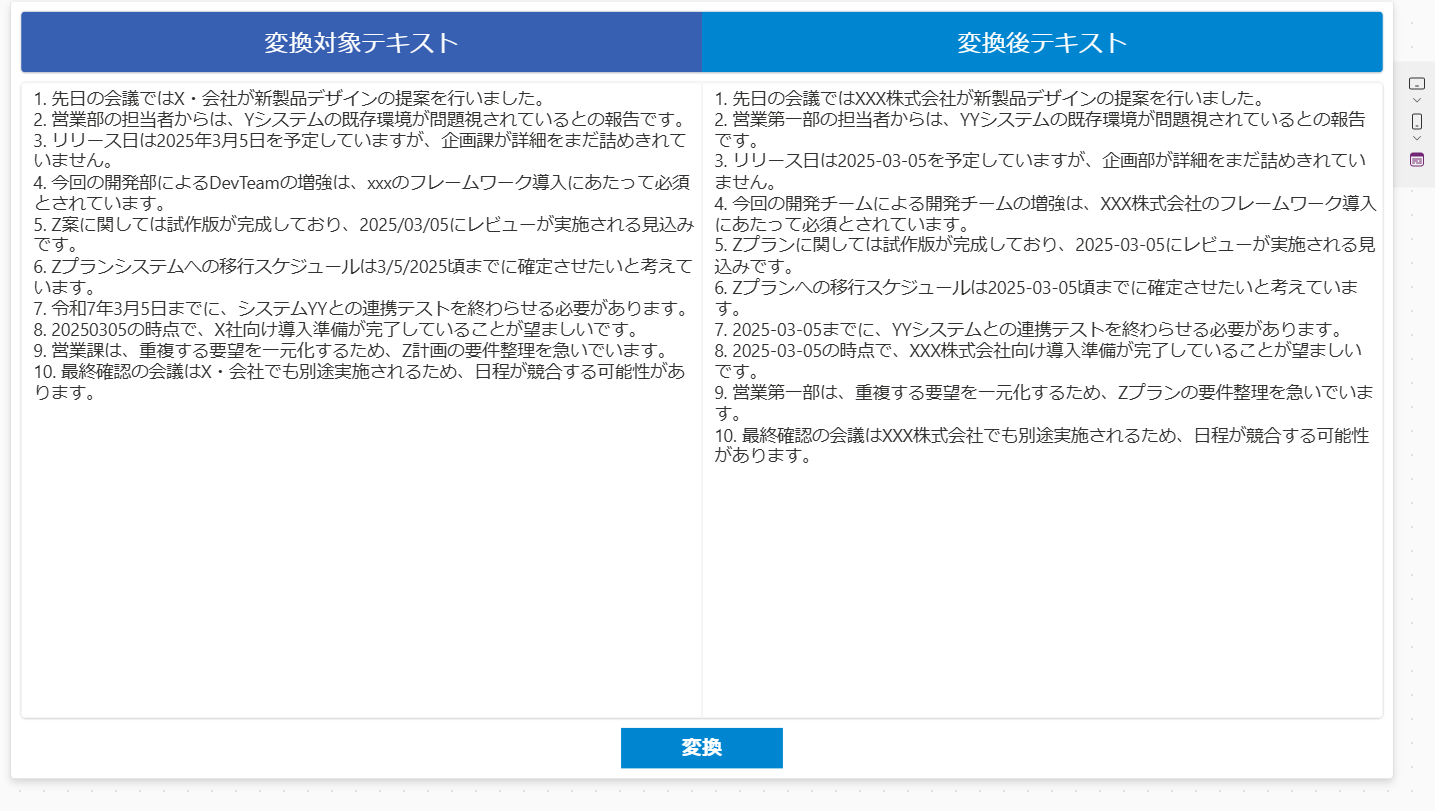Click source line 7 beginning 令和7年3月5日までに
This screenshot has width=1435, height=811.
pos(360,308)
